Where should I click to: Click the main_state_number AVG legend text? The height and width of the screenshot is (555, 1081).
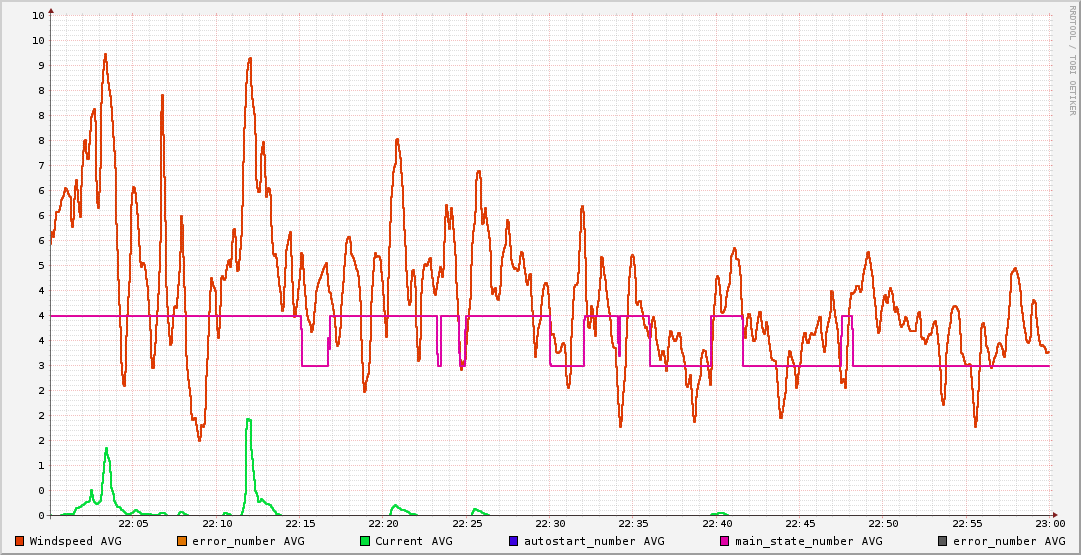coord(809,541)
